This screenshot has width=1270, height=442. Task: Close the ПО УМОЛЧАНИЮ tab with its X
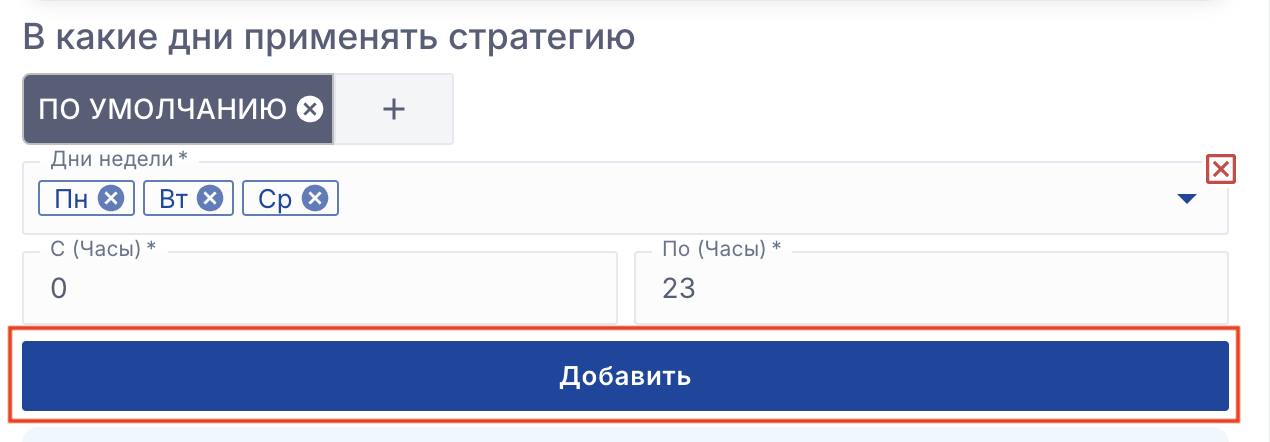310,109
